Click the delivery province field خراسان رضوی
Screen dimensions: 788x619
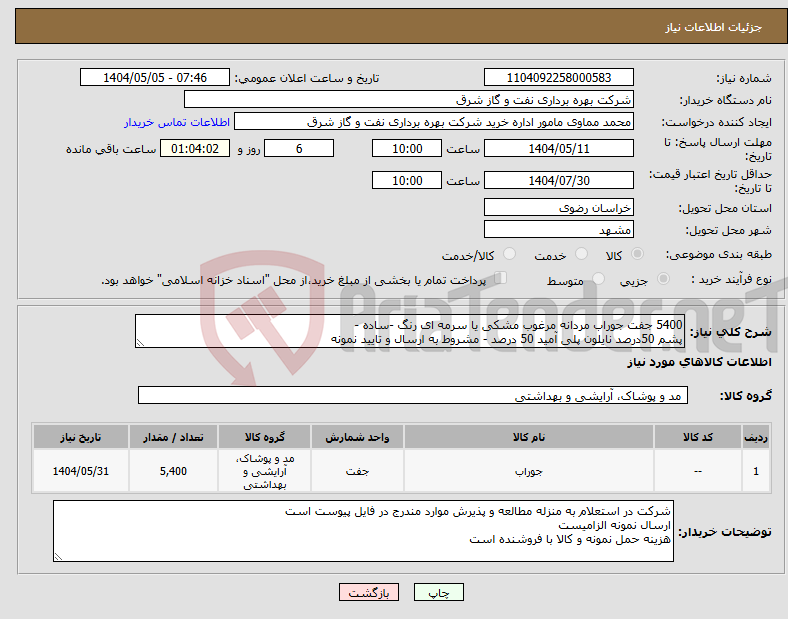click(x=559, y=207)
